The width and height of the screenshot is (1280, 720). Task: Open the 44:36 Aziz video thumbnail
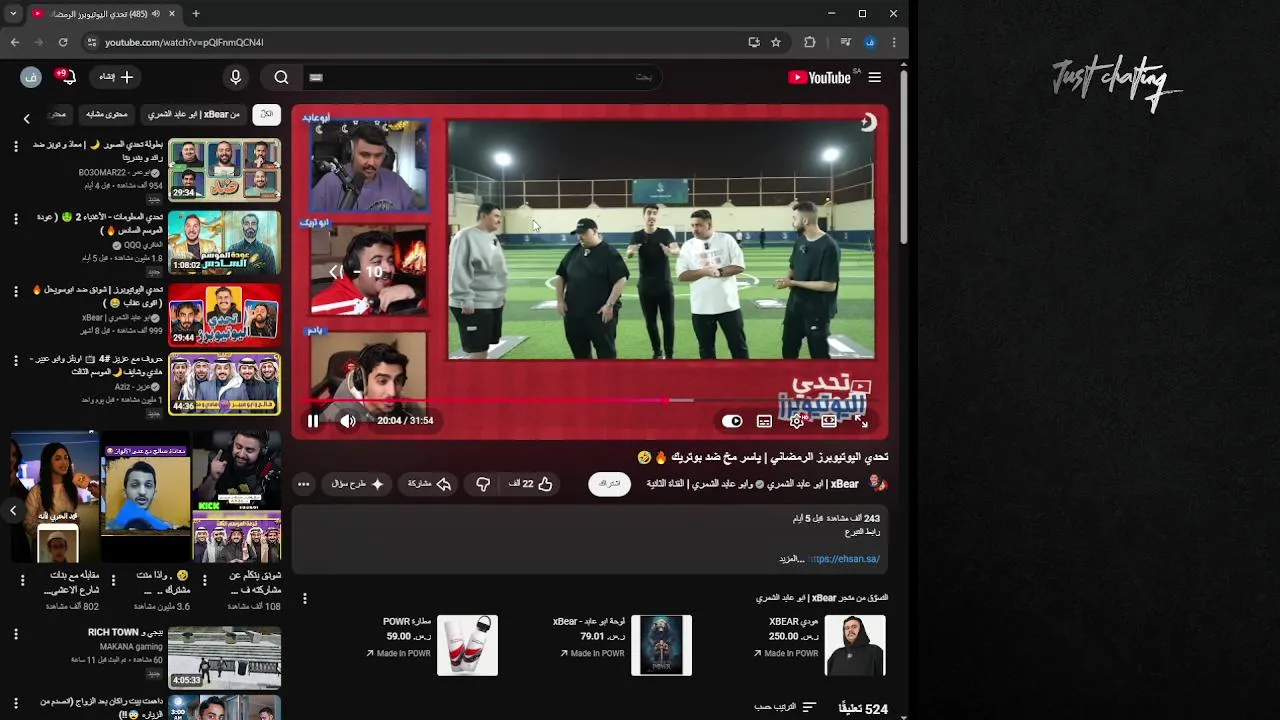pyautogui.click(x=224, y=384)
